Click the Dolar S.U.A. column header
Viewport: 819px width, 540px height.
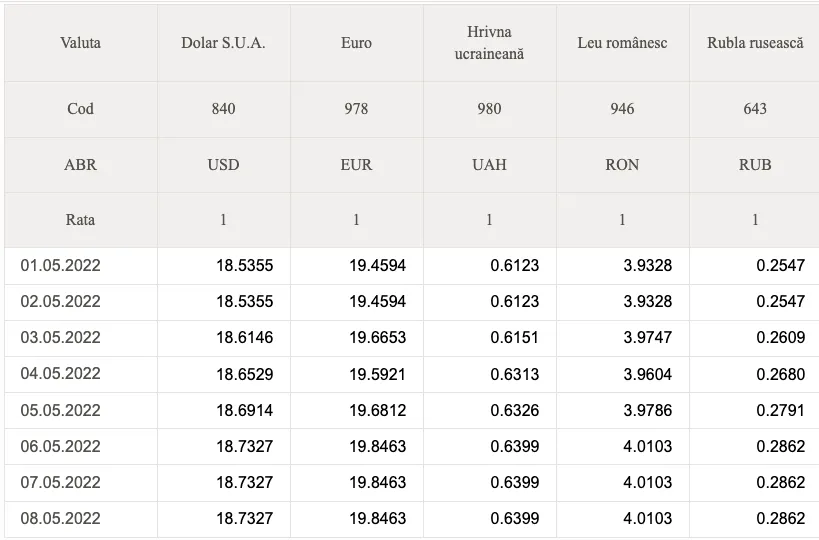click(224, 43)
